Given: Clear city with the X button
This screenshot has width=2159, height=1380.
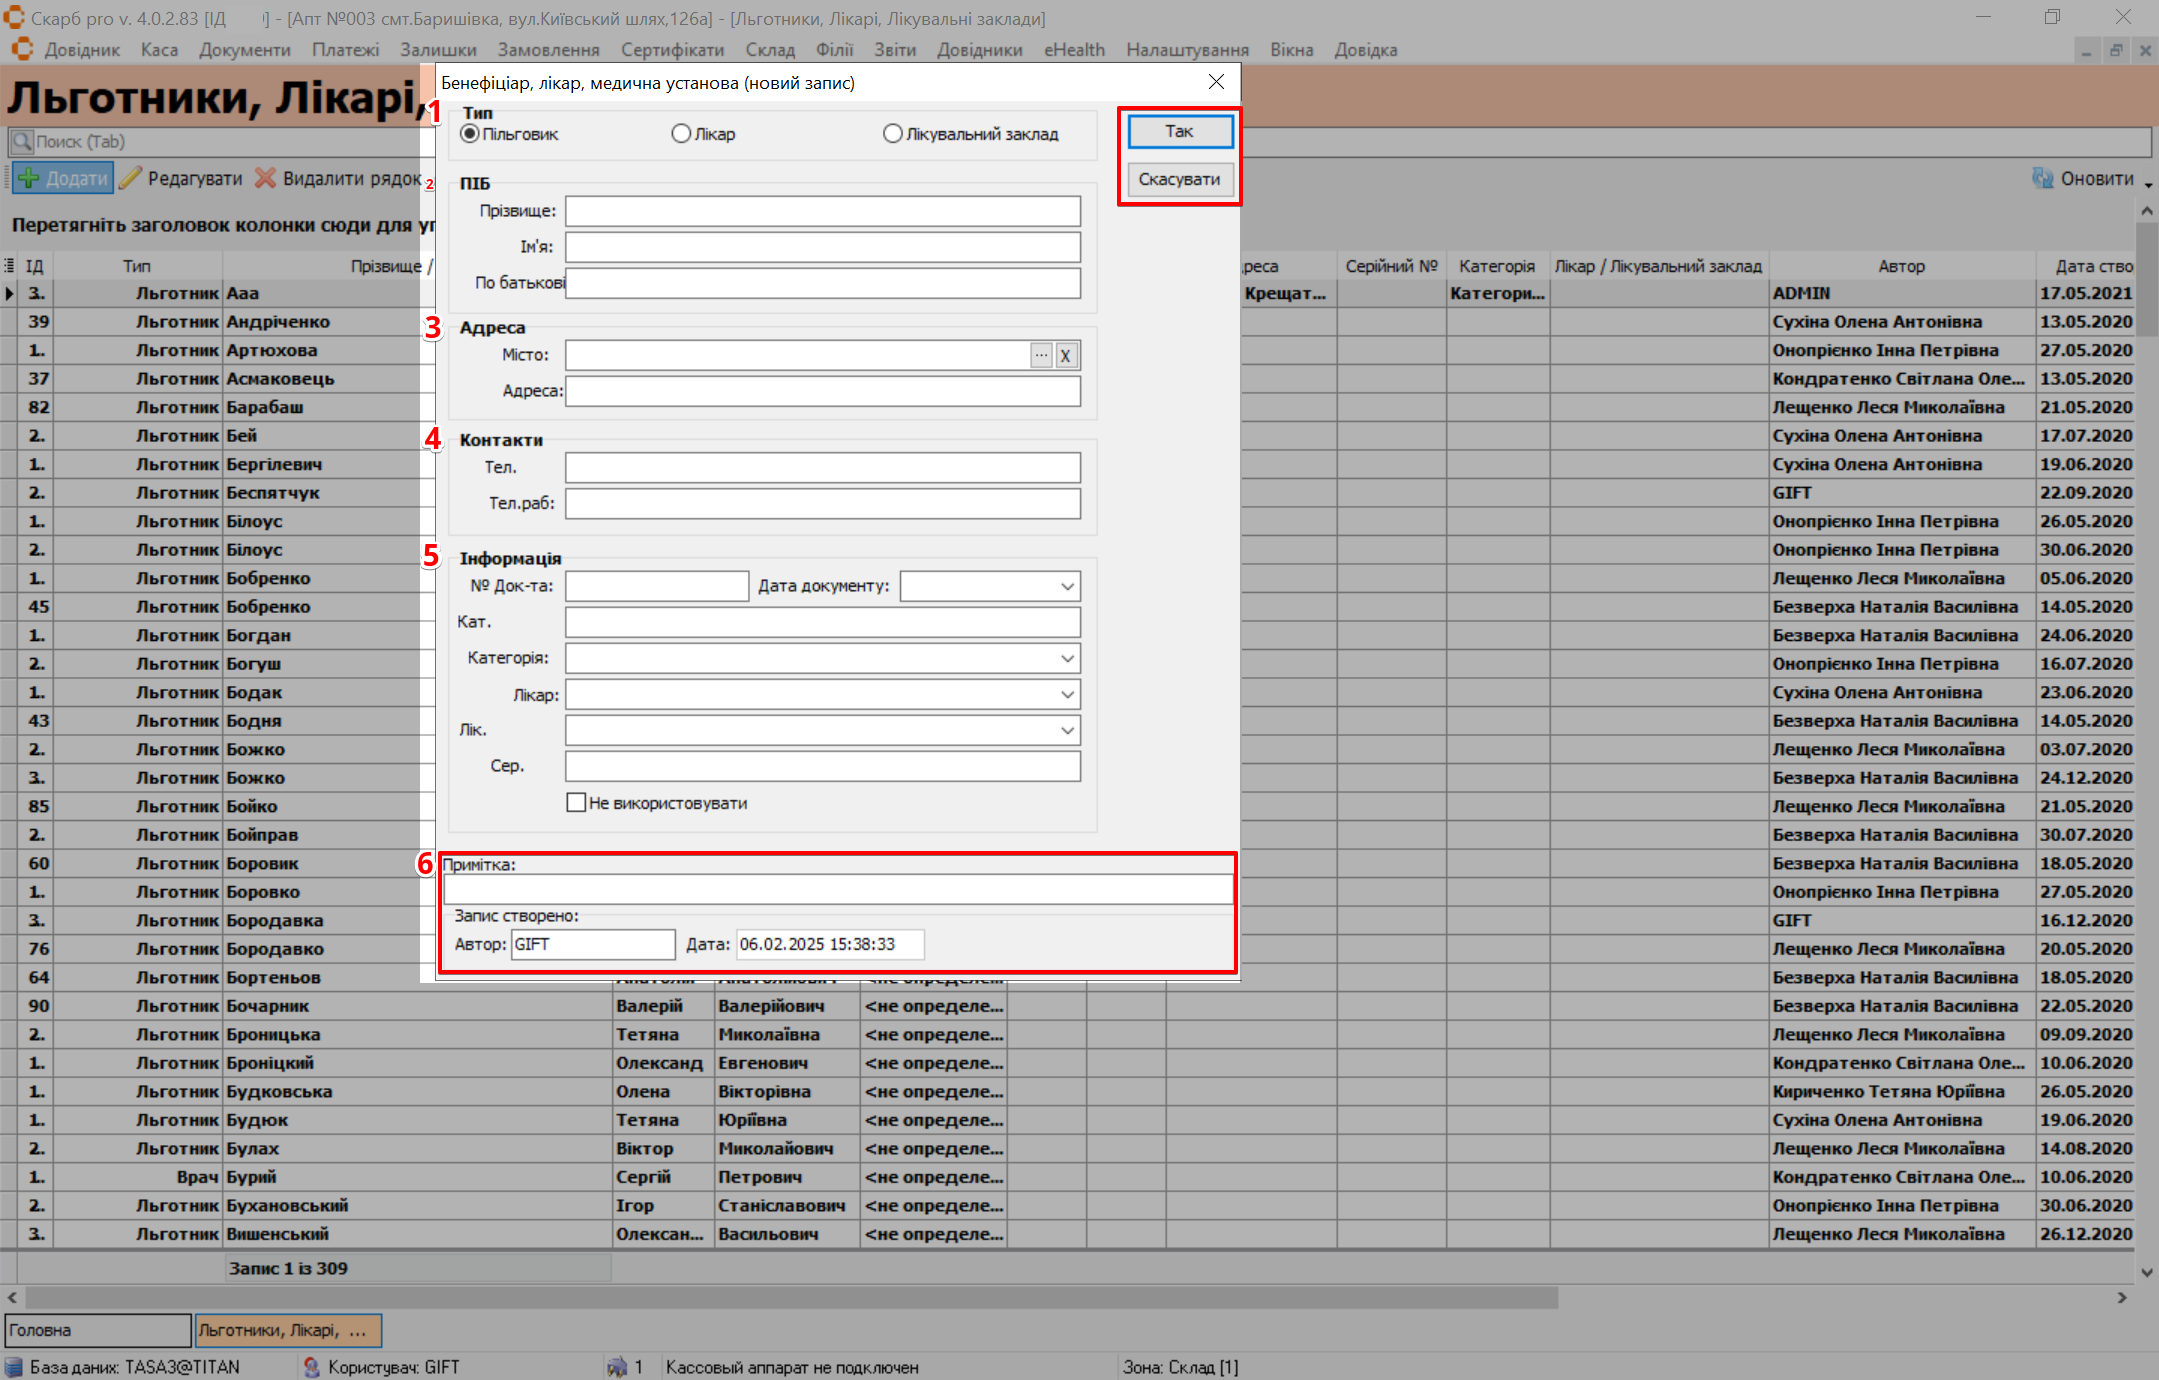Looking at the screenshot, I should click(x=1066, y=355).
